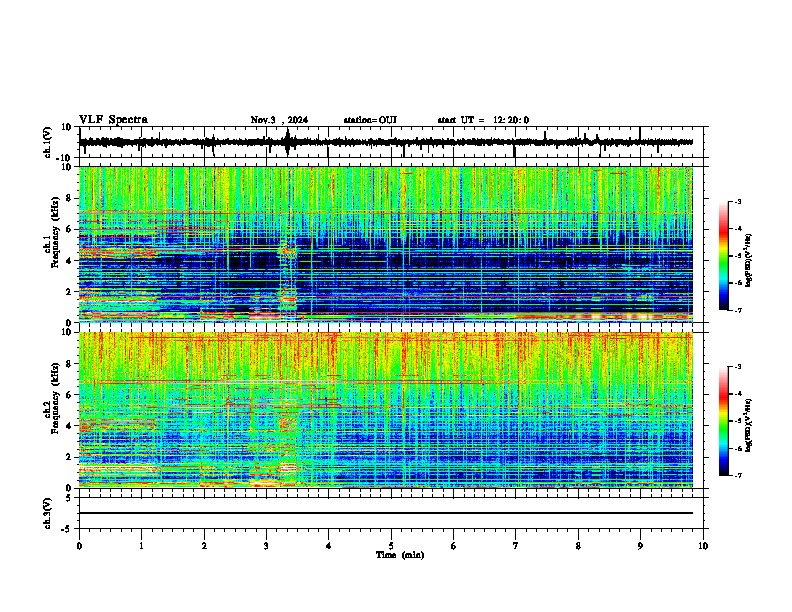The width and height of the screenshot is (792, 612).
Task: Click the 'station=OUI' header text
Action: (x=370, y=120)
